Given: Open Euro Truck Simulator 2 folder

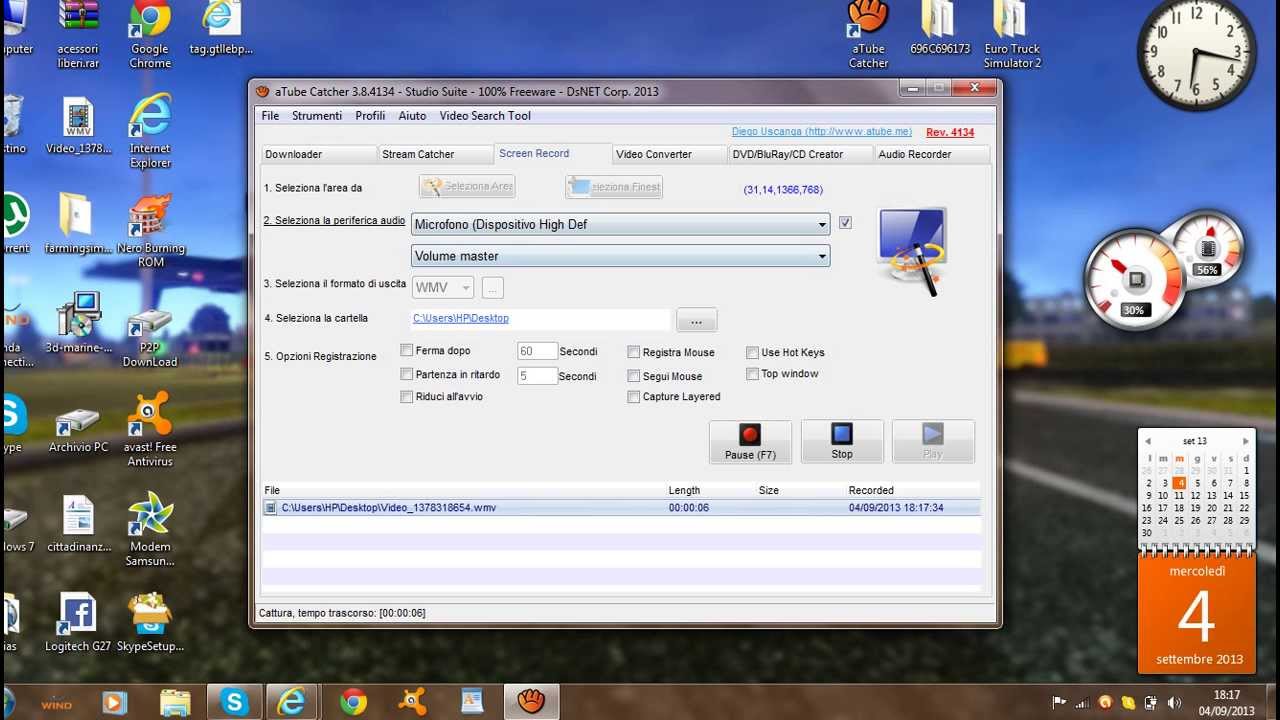Looking at the screenshot, I should tap(1012, 35).
